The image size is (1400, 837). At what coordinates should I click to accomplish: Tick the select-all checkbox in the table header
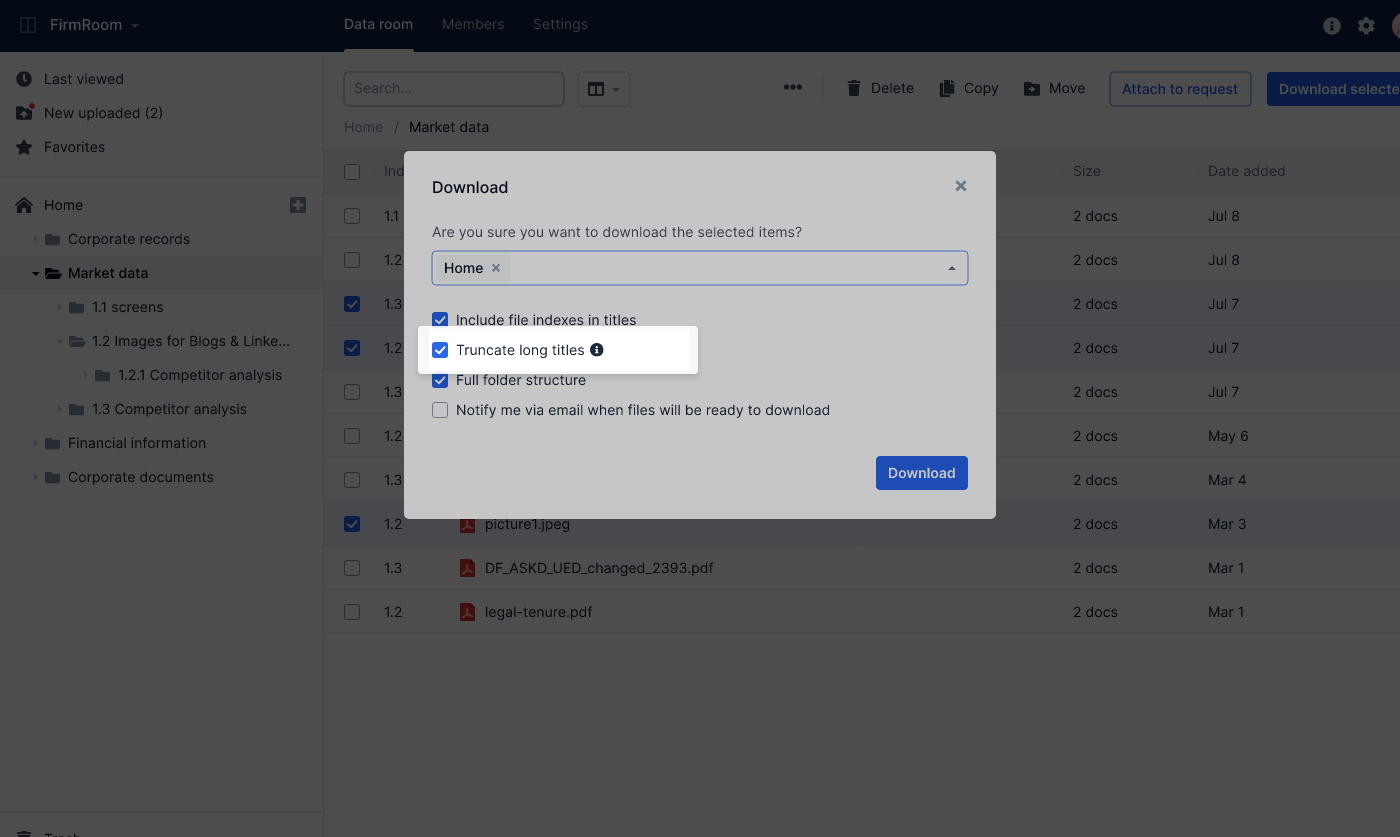(x=352, y=172)
